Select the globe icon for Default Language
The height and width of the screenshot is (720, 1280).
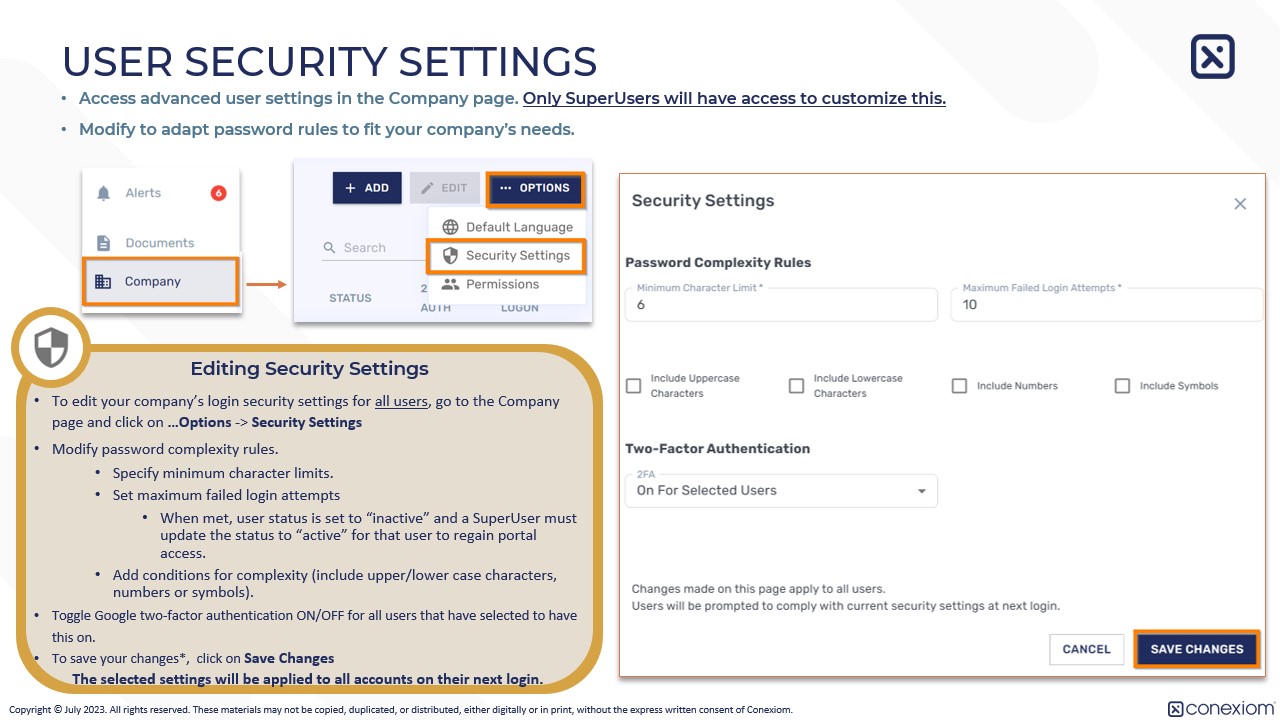point(451,226)
